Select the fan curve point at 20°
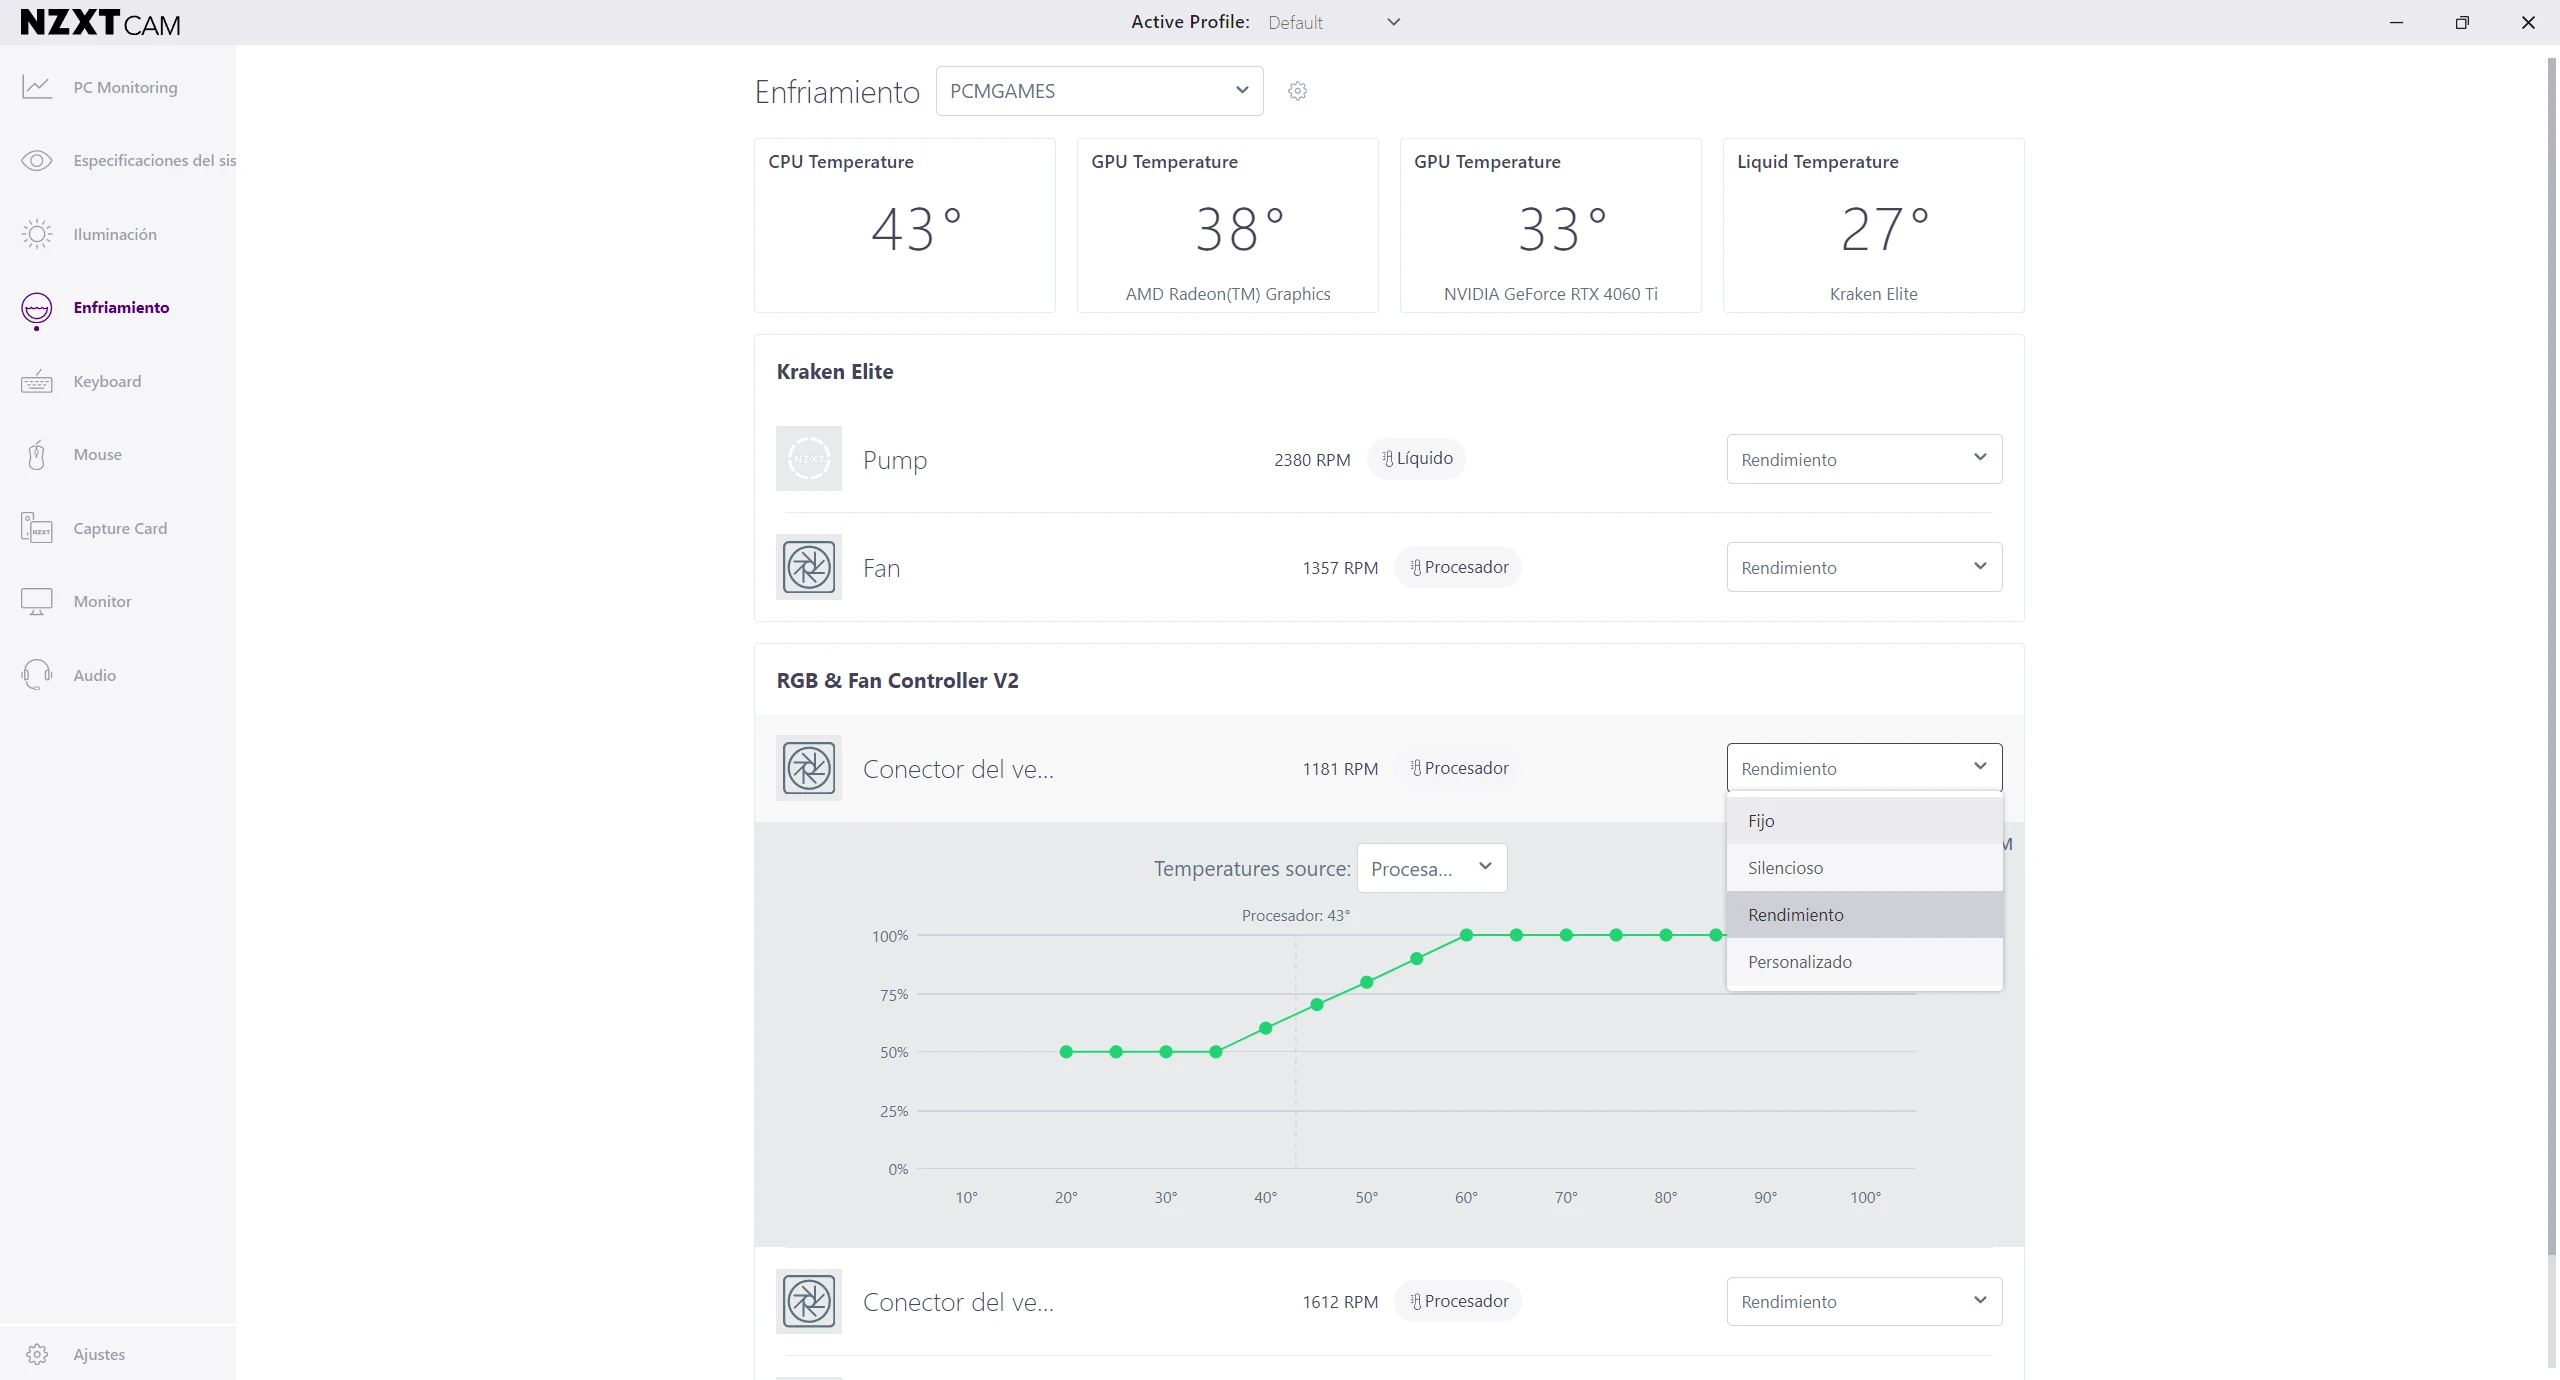2560x1380 pixels. [x=1066, y=1052]
